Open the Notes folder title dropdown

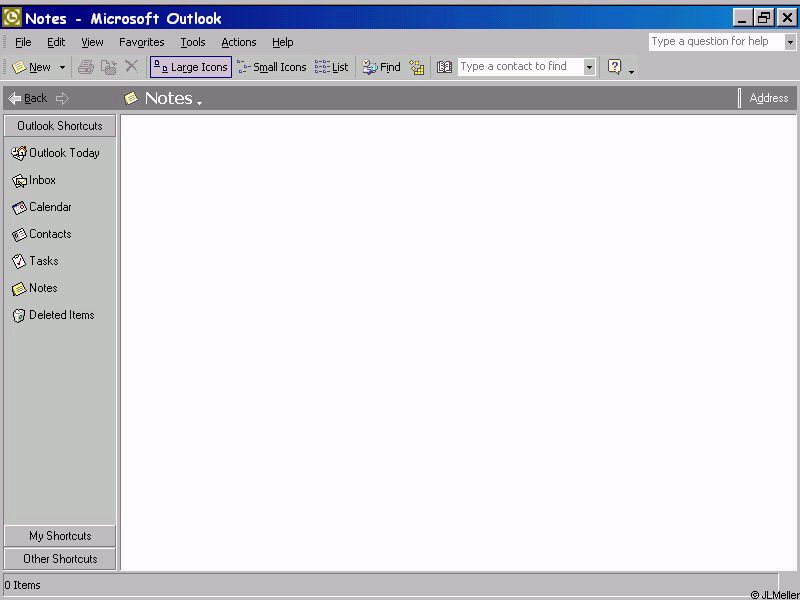coord(163,98)
